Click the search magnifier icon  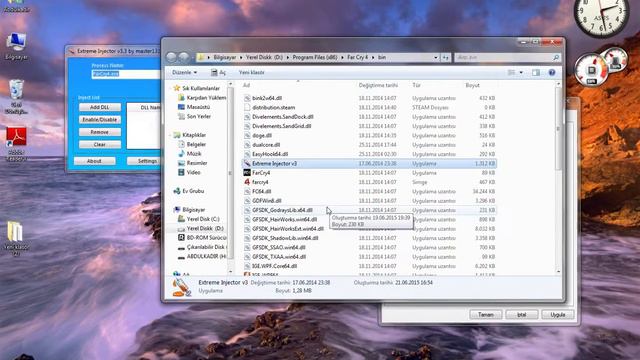(x=556, y=58)
